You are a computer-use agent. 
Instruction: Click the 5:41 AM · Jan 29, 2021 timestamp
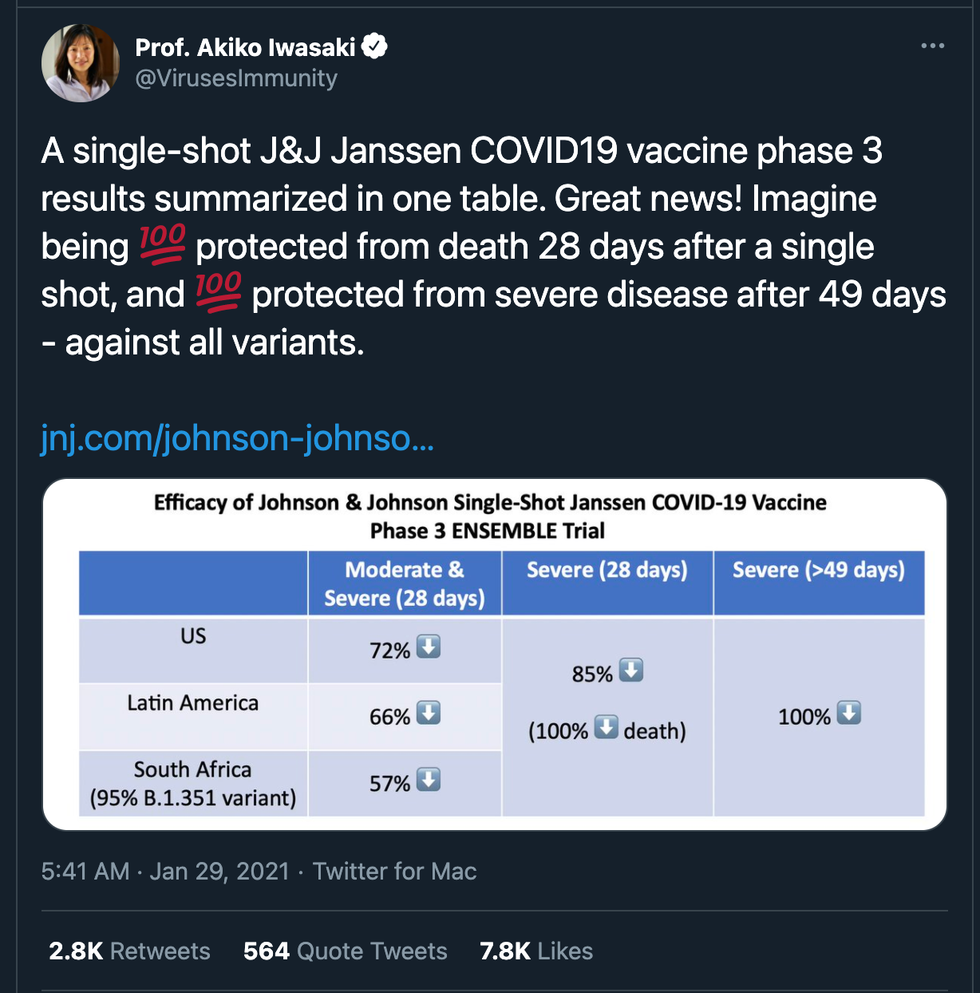tap(167, 871)
